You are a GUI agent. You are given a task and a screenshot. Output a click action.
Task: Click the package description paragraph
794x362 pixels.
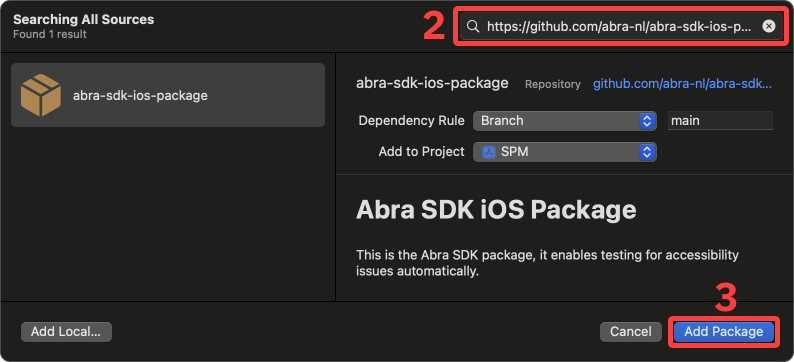tap(547, 263)
